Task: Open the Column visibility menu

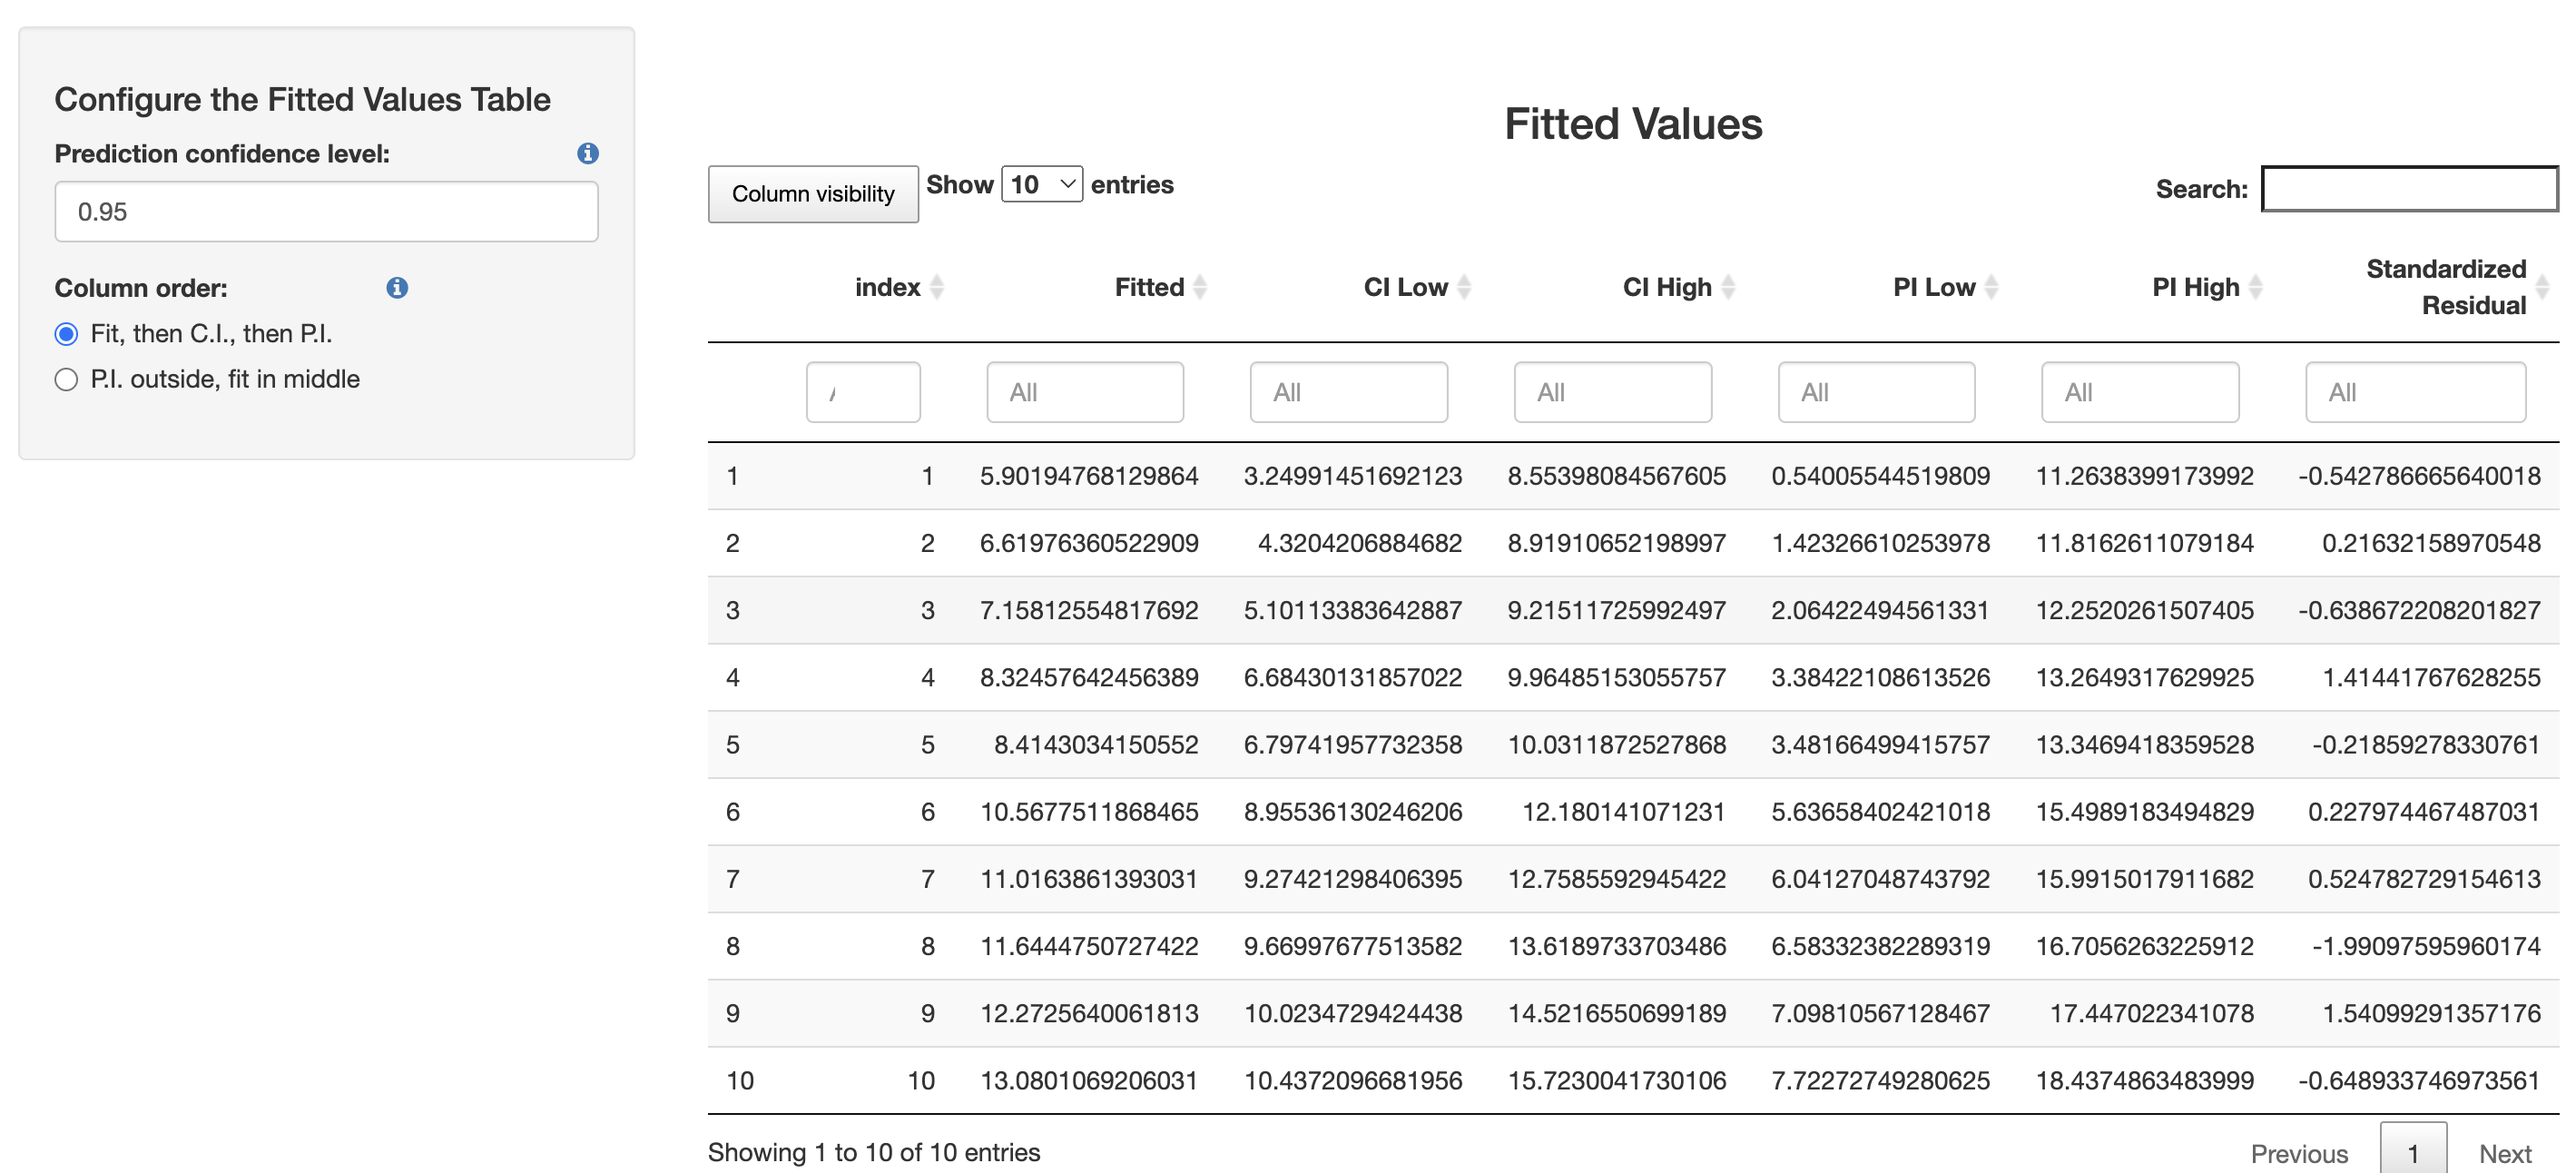Action: (812, 194)
